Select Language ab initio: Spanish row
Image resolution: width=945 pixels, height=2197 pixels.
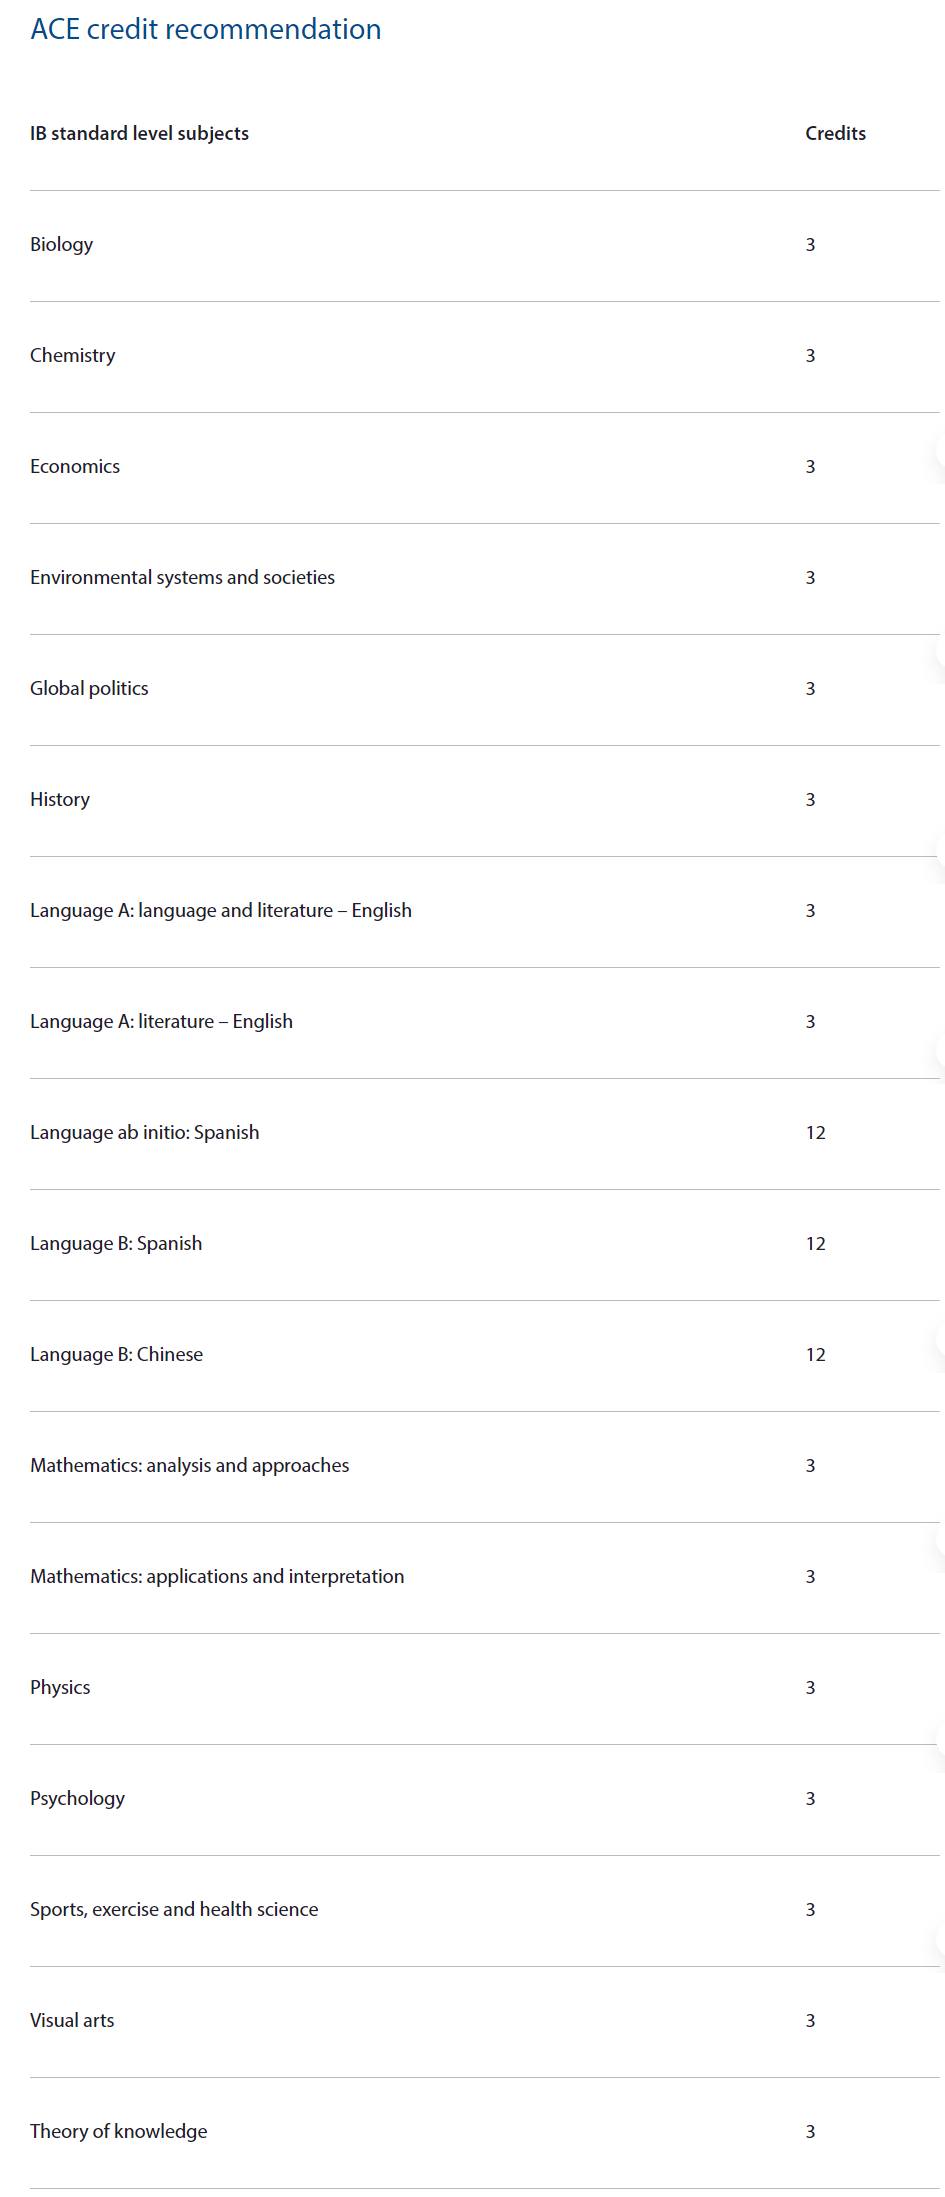[485, 1133]
